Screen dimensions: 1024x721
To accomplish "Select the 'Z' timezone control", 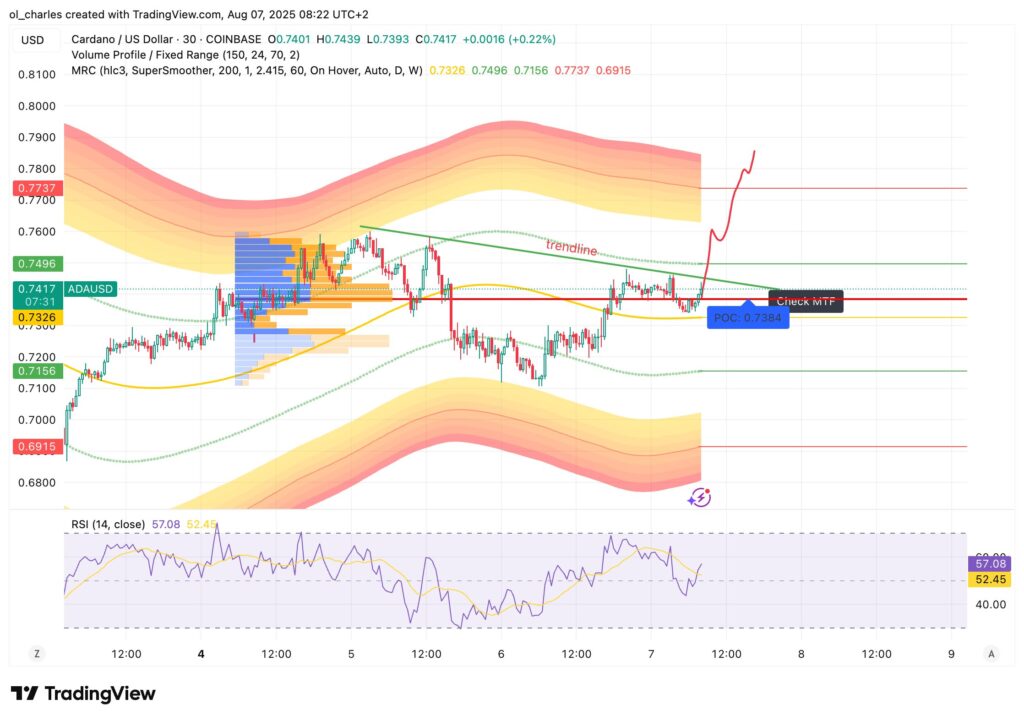I will coord(37,653).
